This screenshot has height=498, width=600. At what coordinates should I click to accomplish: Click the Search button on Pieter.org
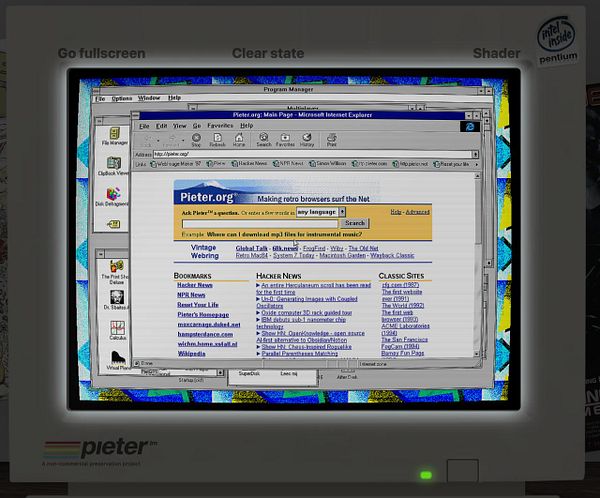point(355,223)
